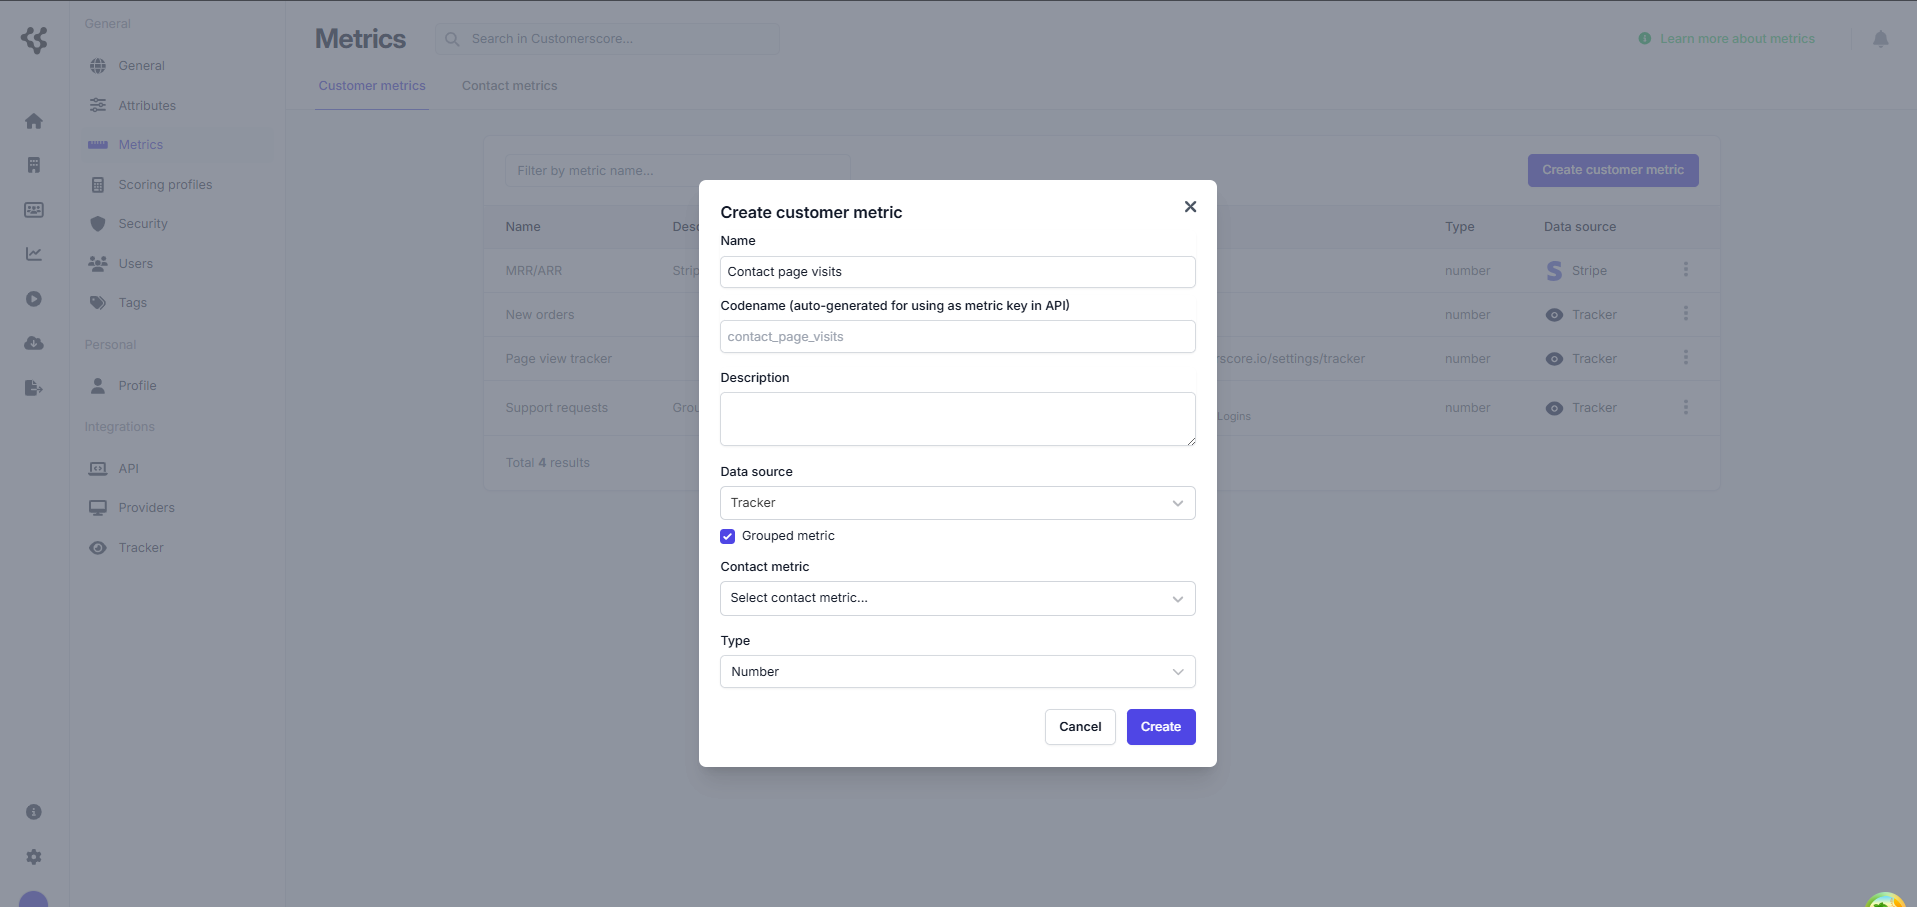Expand the Data source dropdown
The image size is (1917, 907).
coord(957,503)
